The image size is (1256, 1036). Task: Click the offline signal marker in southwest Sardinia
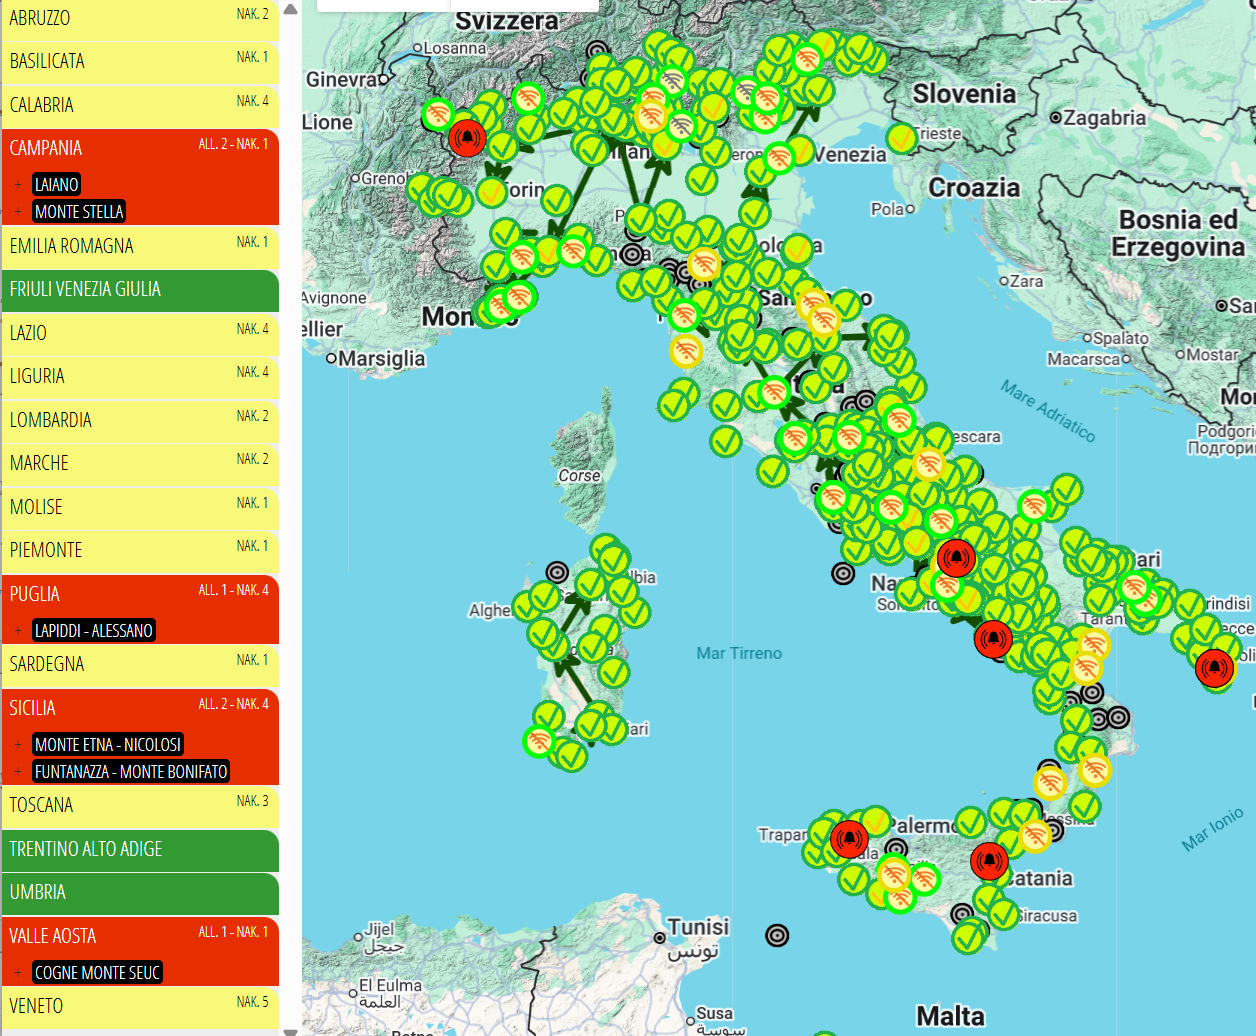point(539,741)
